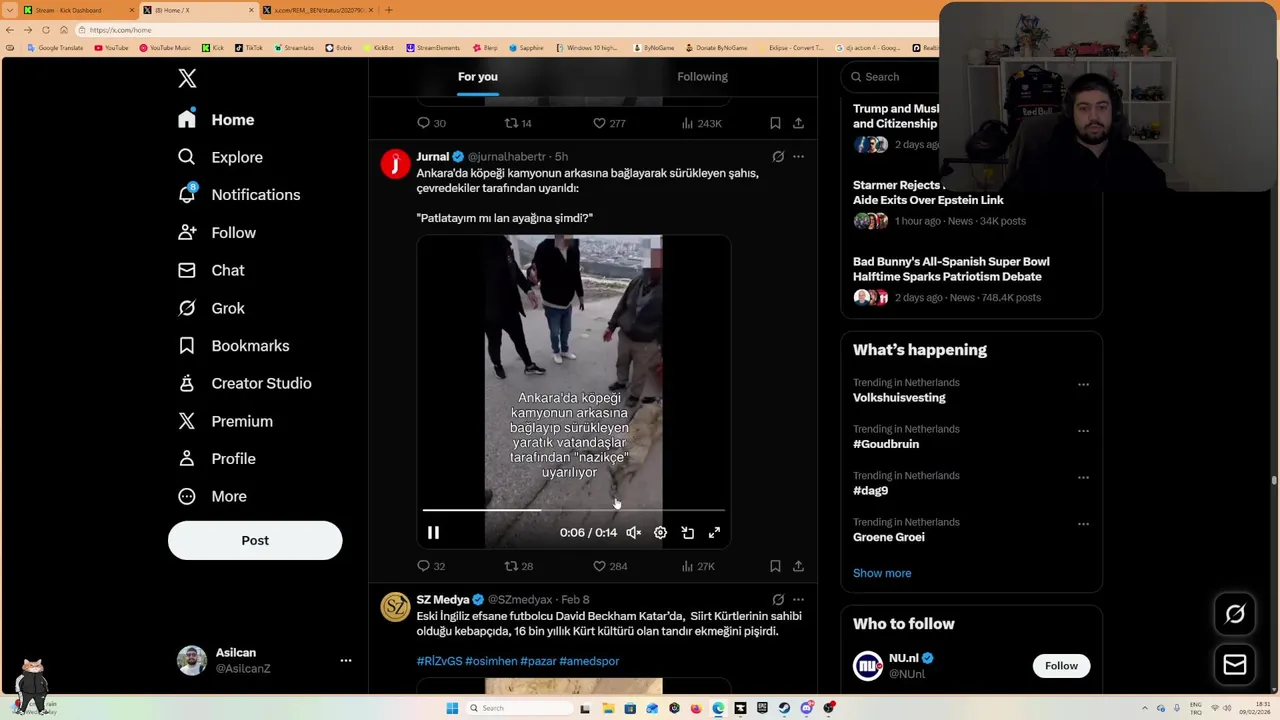This screenshot has width=1280, height=720.
Task: Toggle picture-in-picture on the video
Action: 687,533
